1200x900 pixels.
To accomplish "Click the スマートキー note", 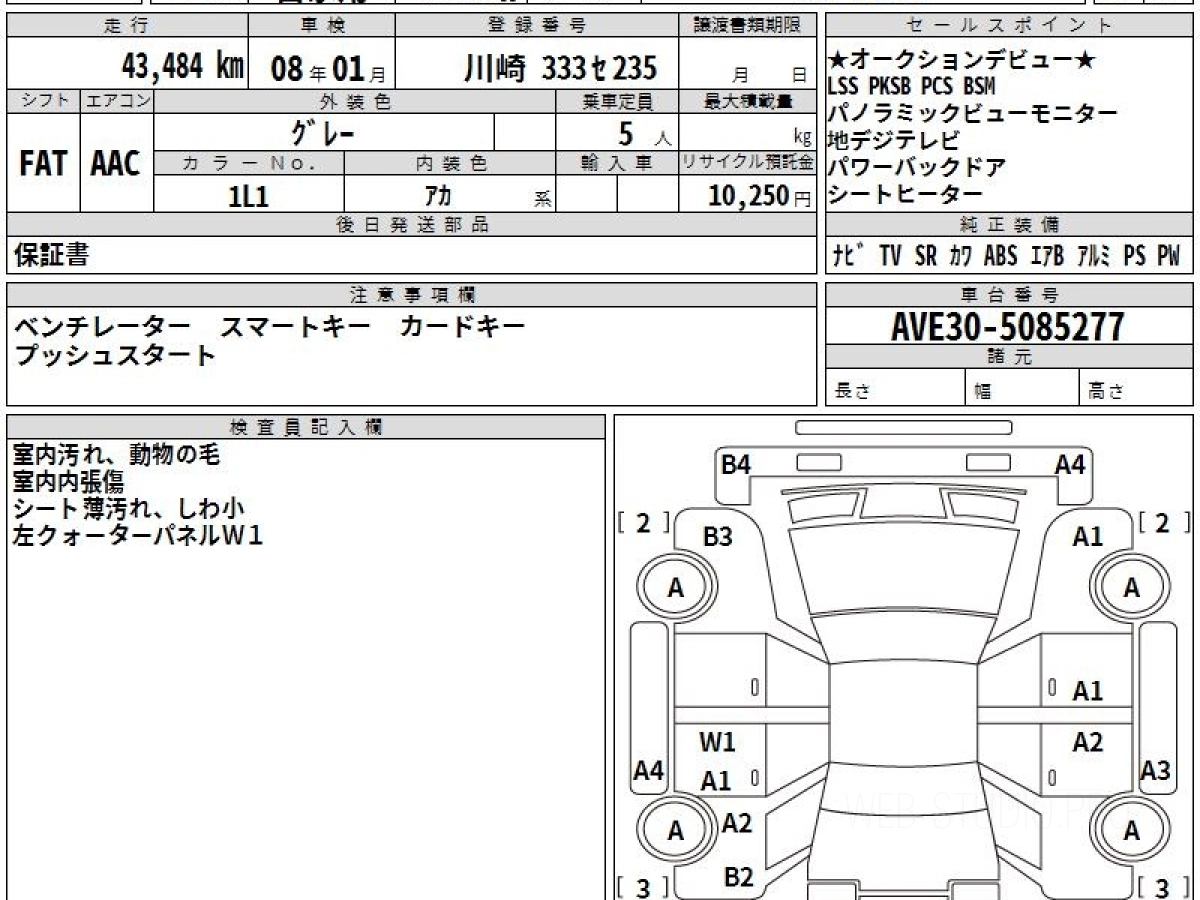I will [x=296, y=326].
